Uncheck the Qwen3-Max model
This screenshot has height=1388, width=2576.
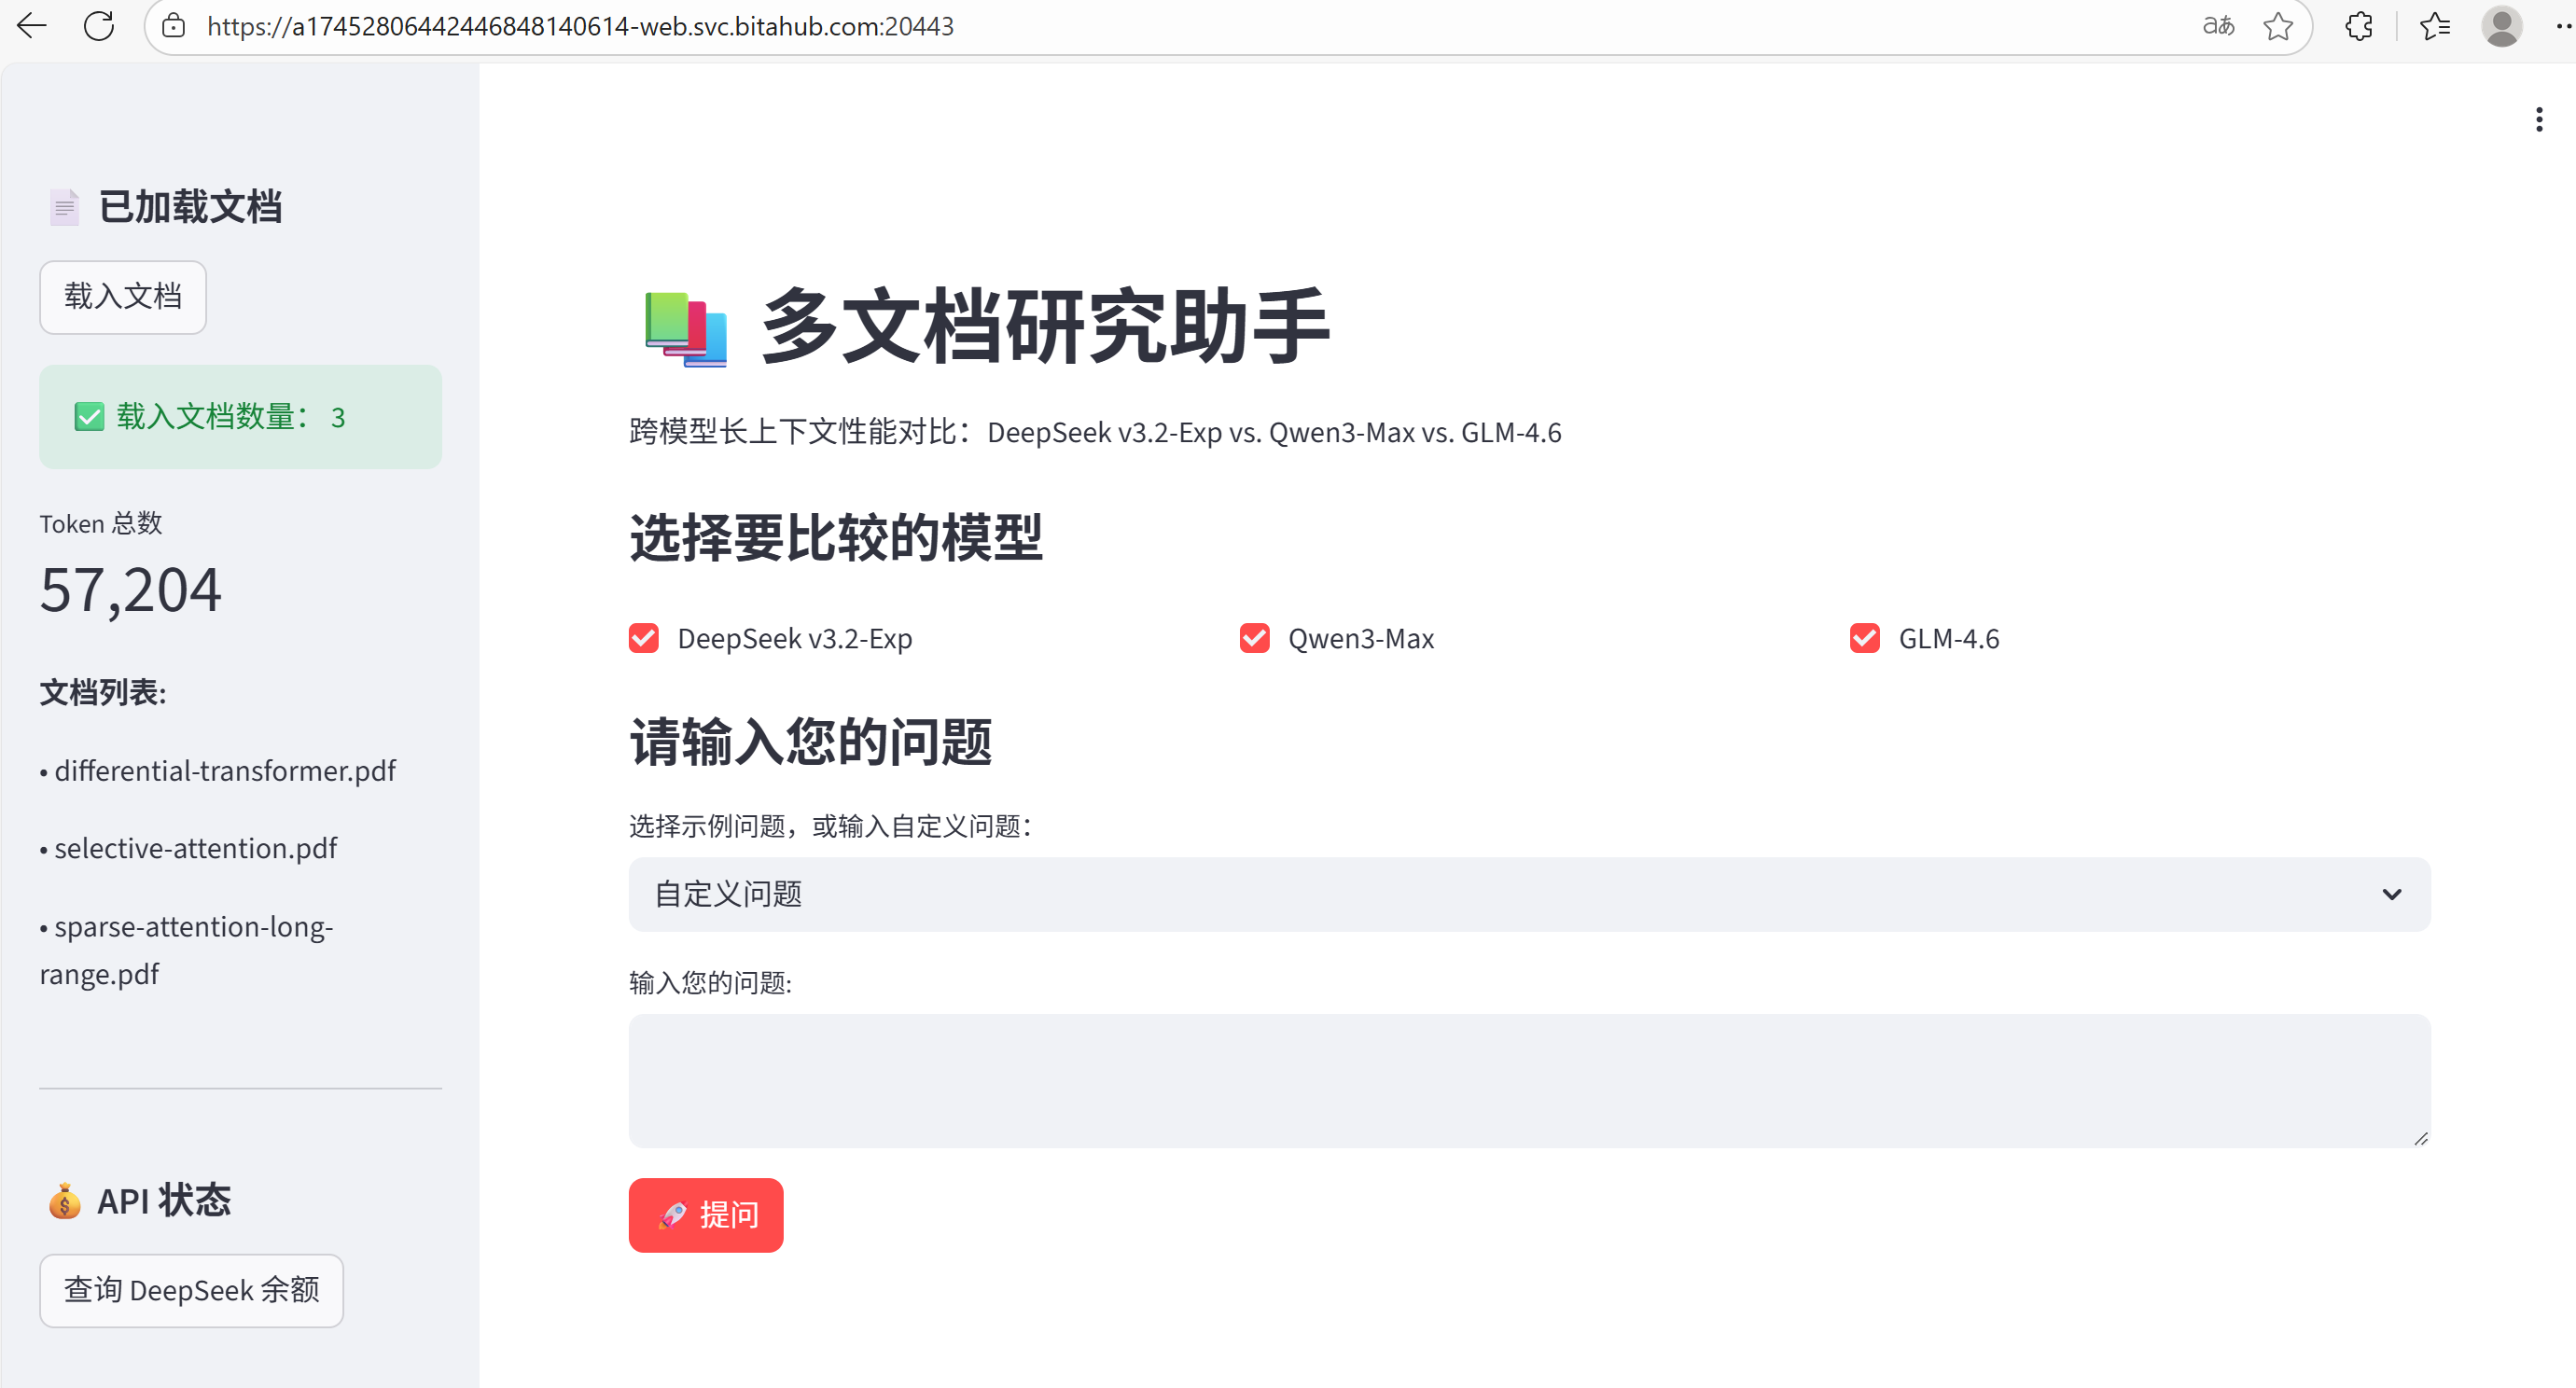tap(1254, 638)
